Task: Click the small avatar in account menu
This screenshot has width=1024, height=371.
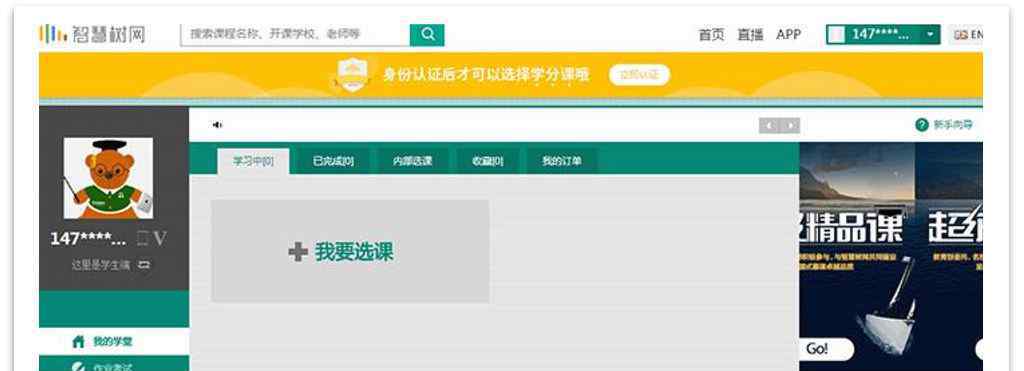Action: (x=837, y=35)
